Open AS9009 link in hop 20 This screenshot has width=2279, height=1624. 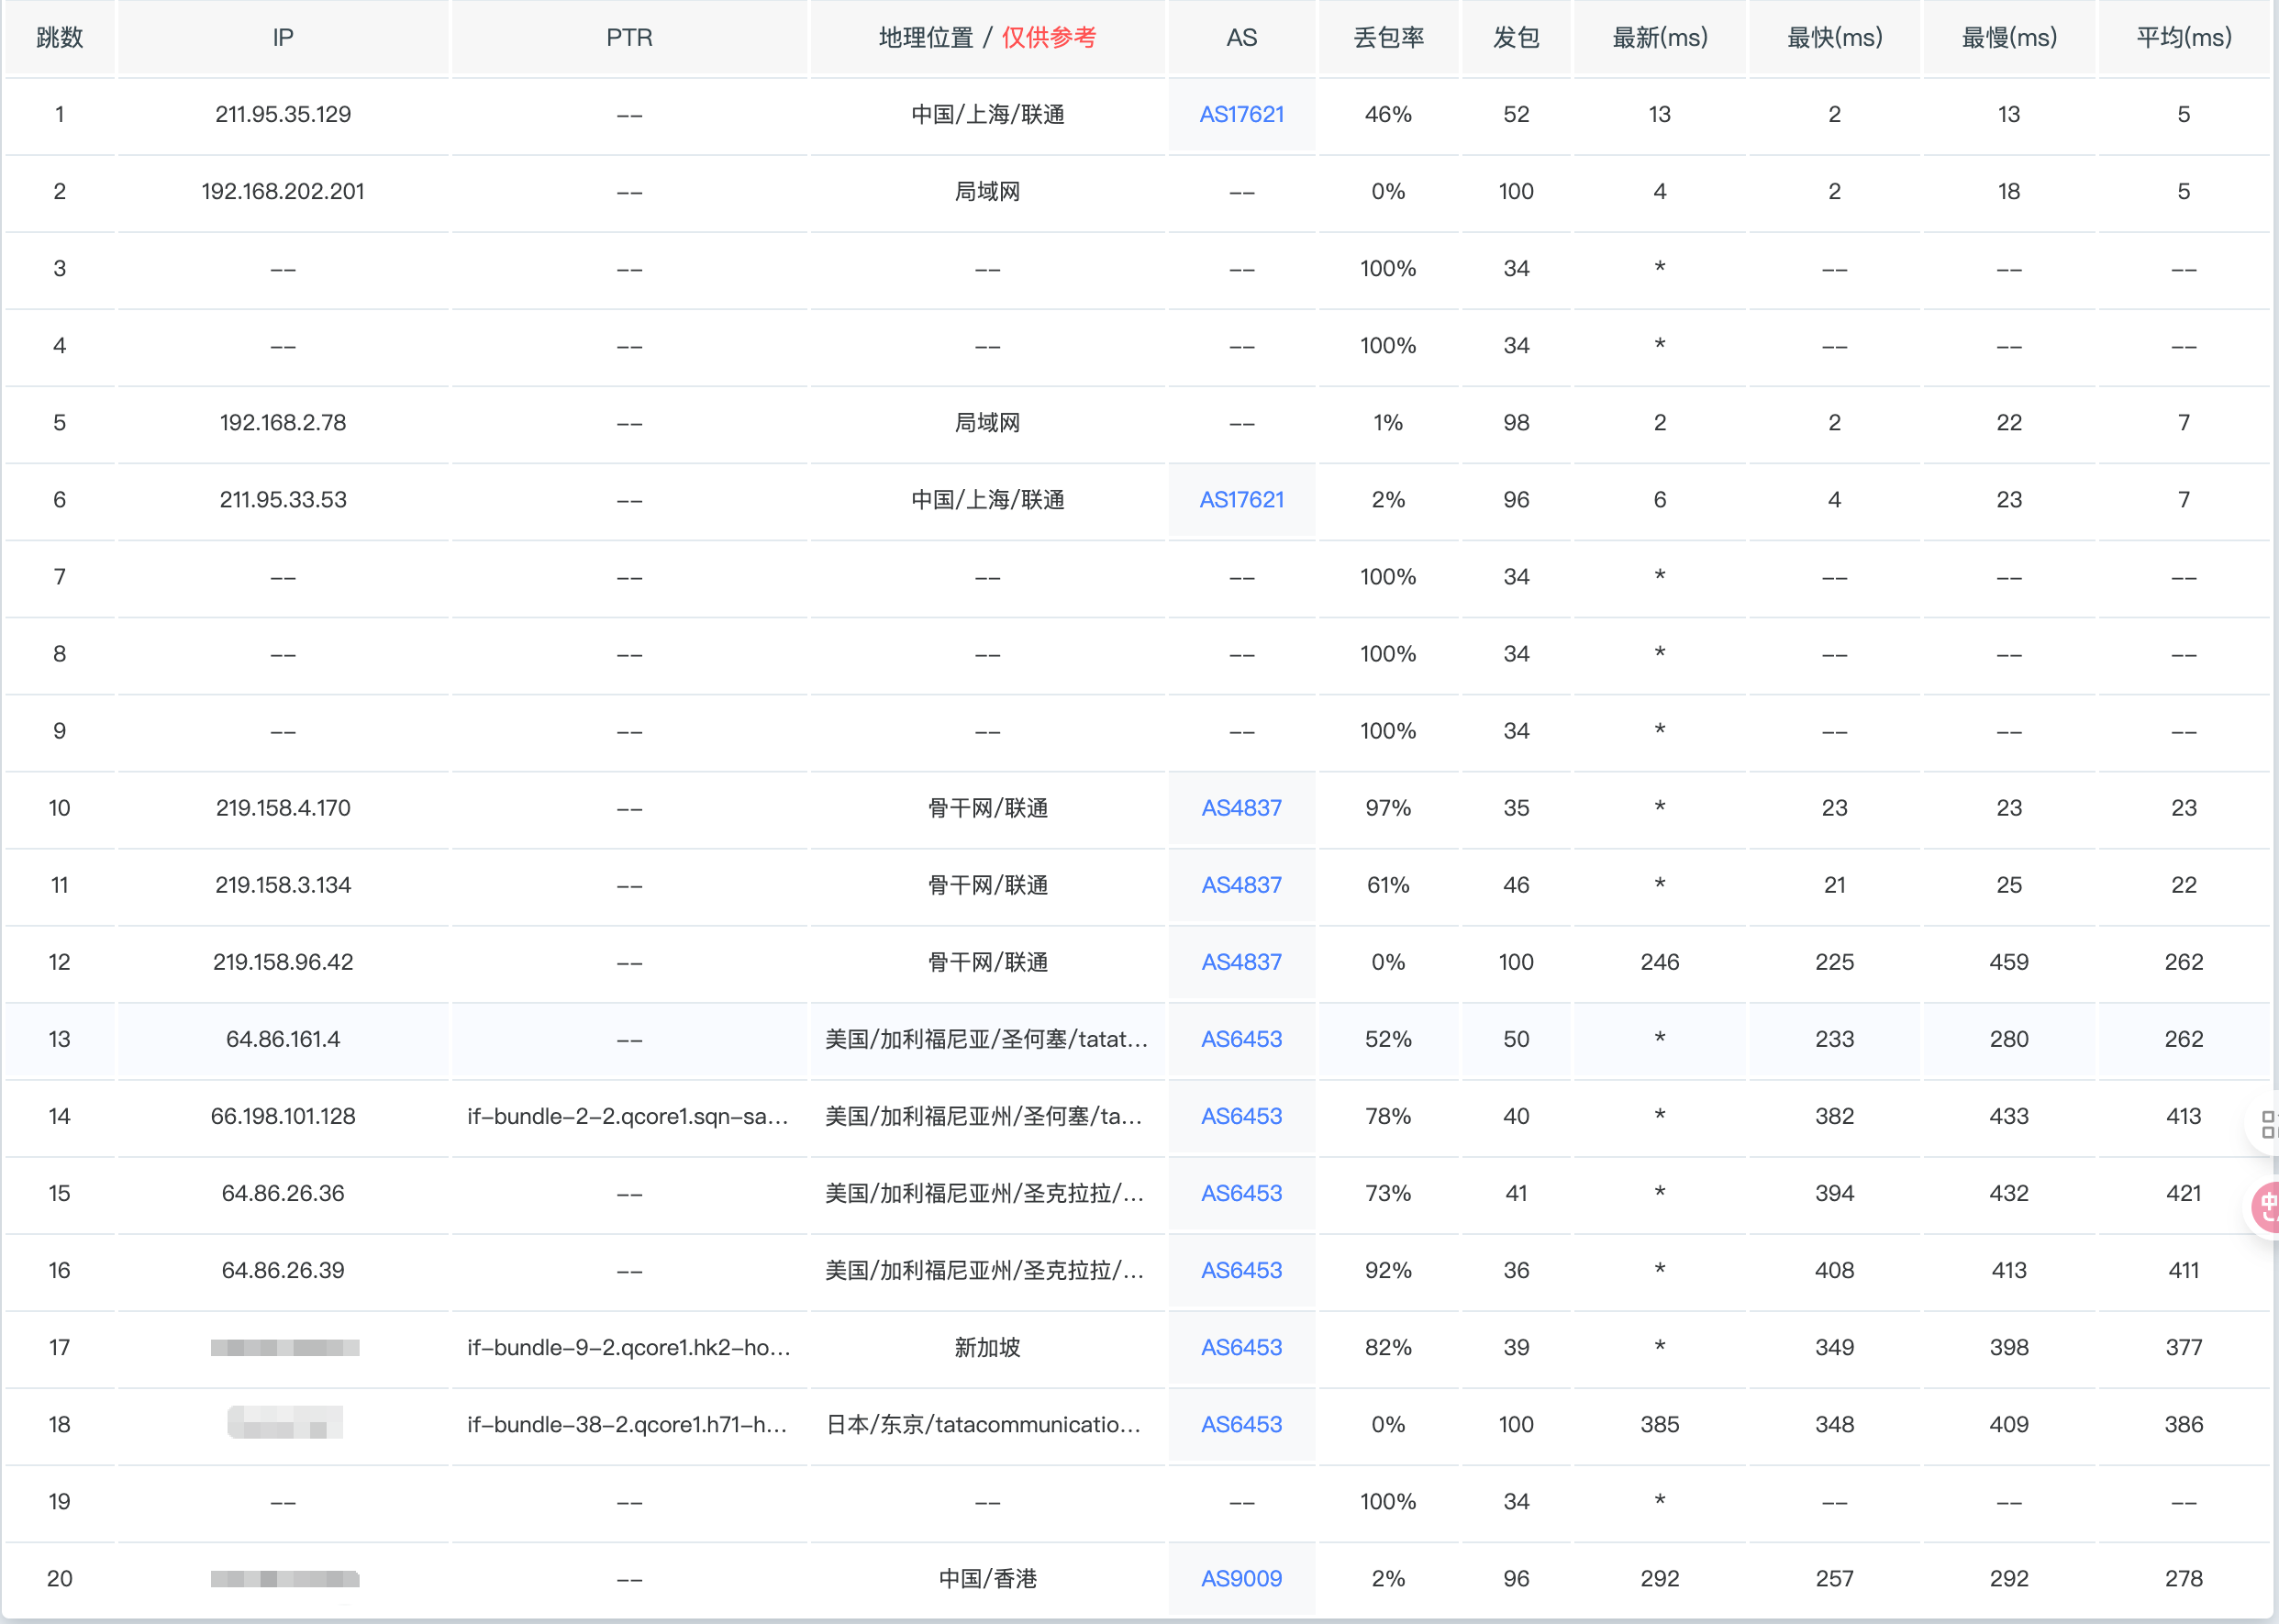coord(1241,1578)
